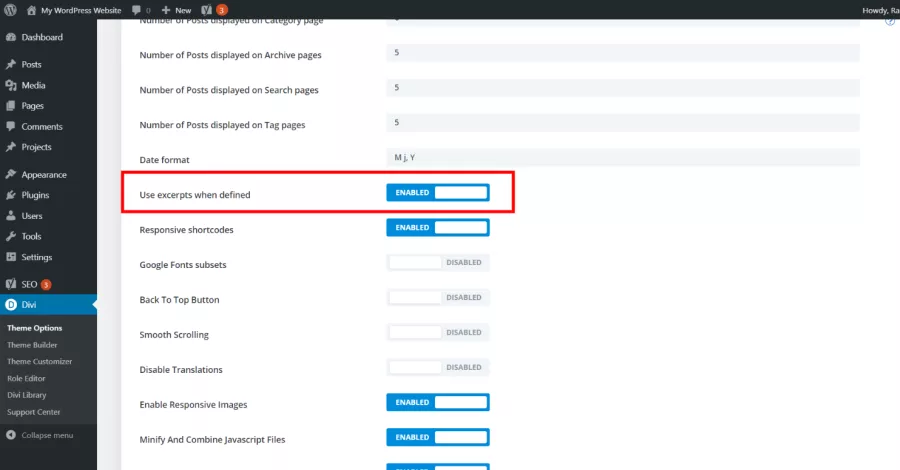Enable the Back To Top Button toggle
Viewport: 900px width, 470px height.
point(438,298)
